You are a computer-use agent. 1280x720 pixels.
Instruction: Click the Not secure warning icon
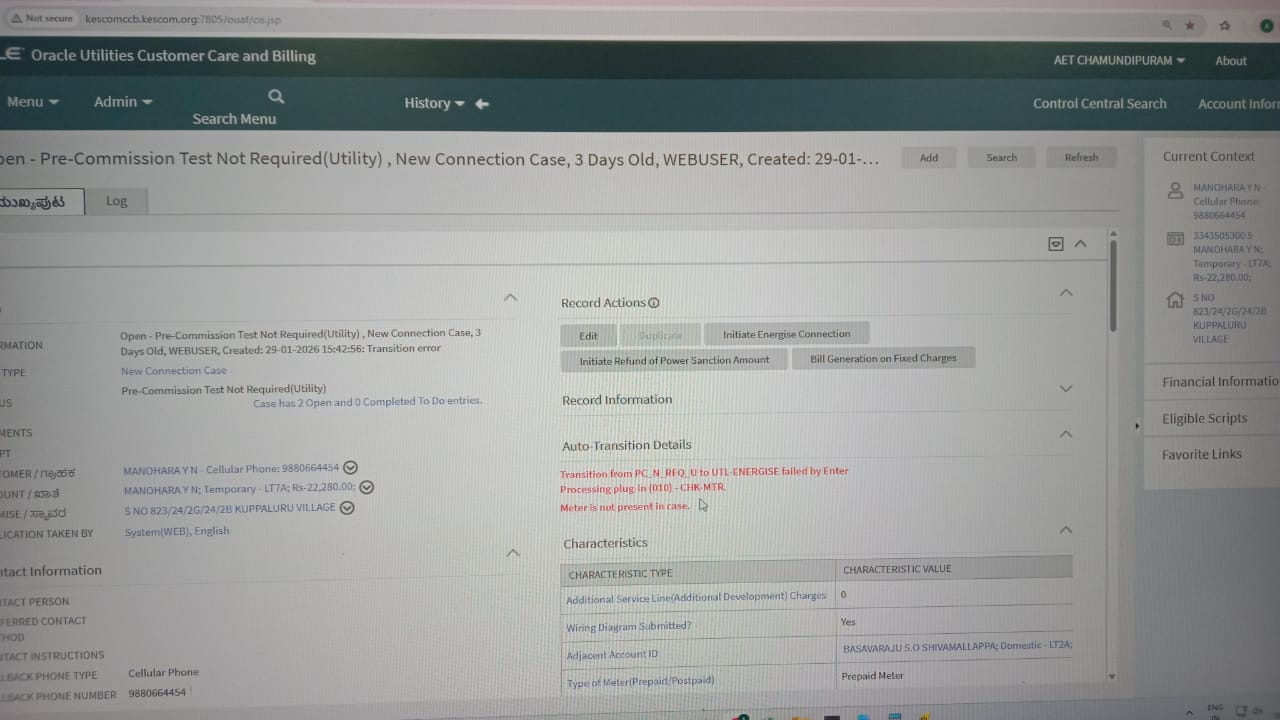pyautogui.click(x=15, y=18)
